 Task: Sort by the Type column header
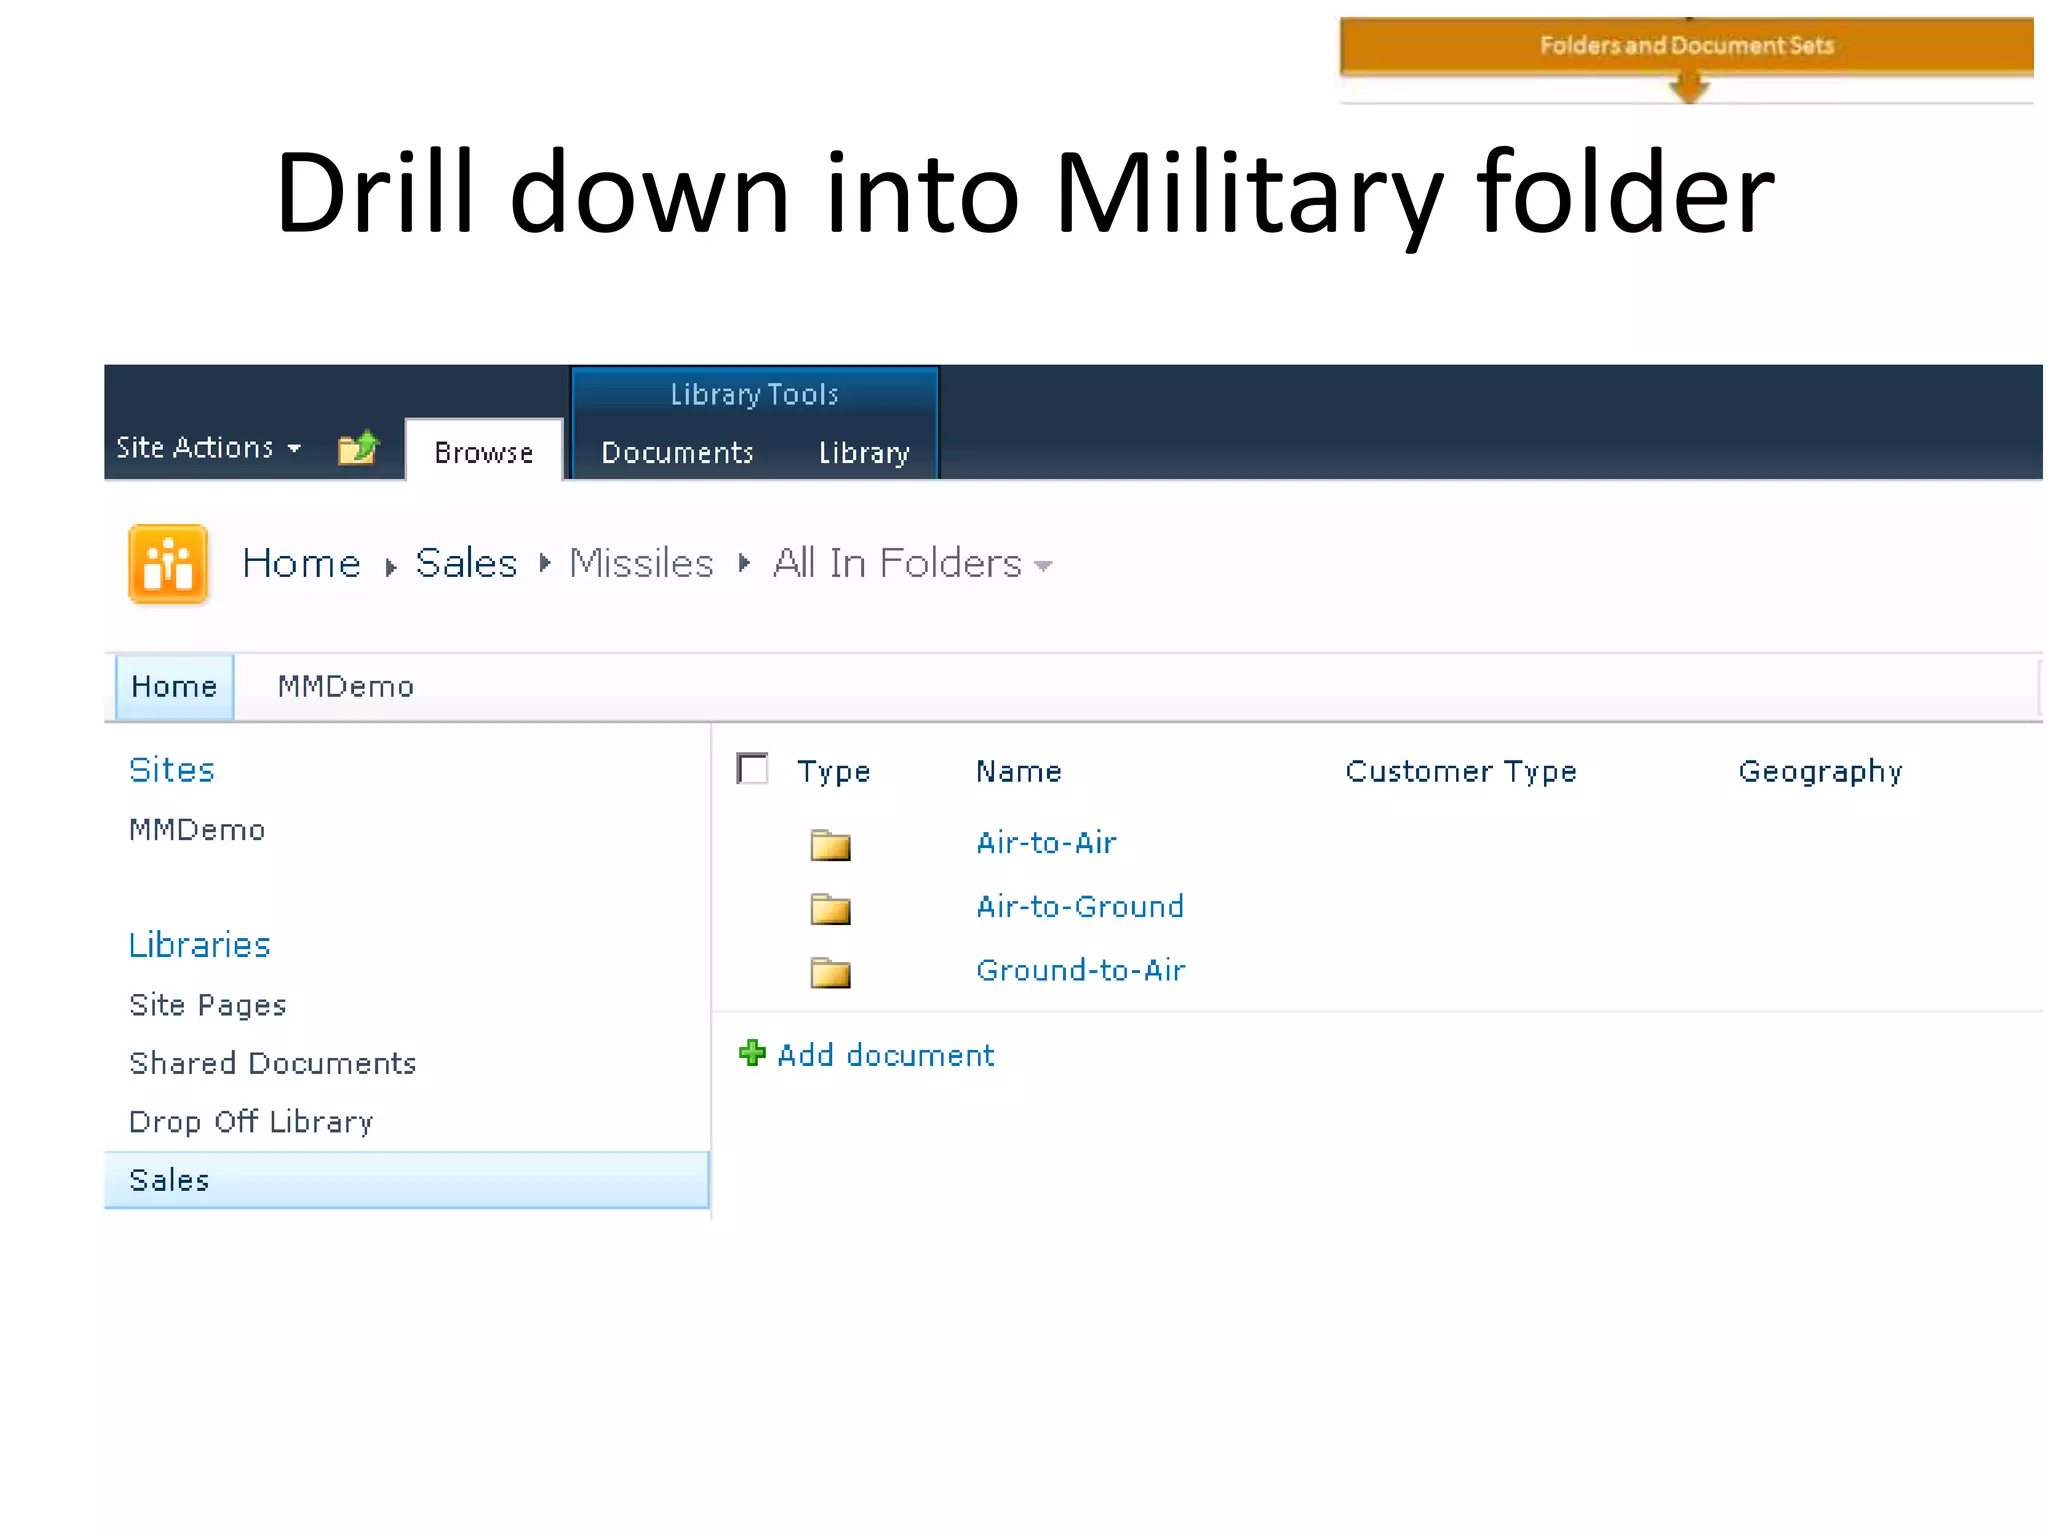(834, 772)
